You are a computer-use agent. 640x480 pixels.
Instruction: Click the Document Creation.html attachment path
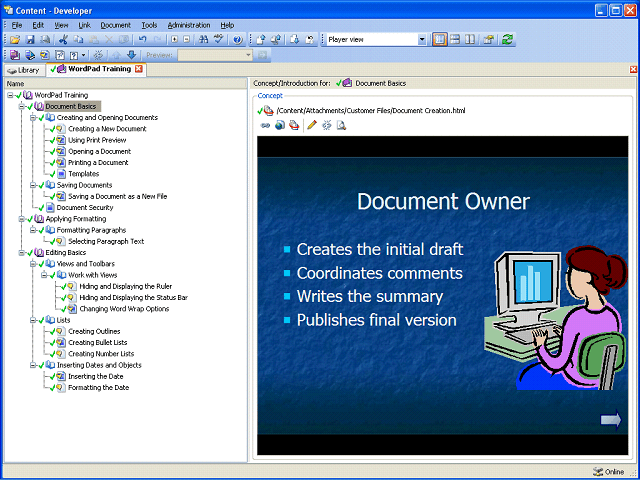click(371, 111)
